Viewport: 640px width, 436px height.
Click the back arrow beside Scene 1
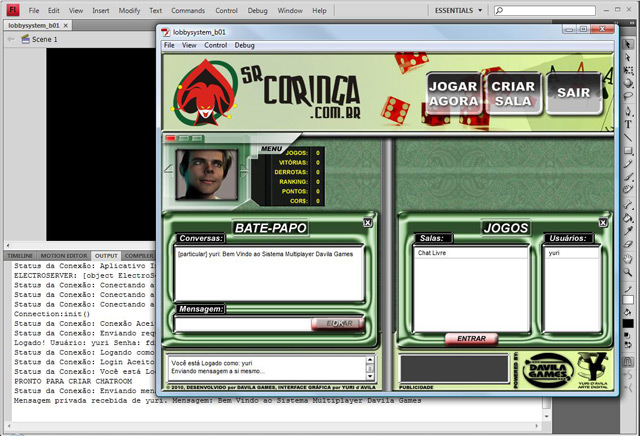point(11,39)
